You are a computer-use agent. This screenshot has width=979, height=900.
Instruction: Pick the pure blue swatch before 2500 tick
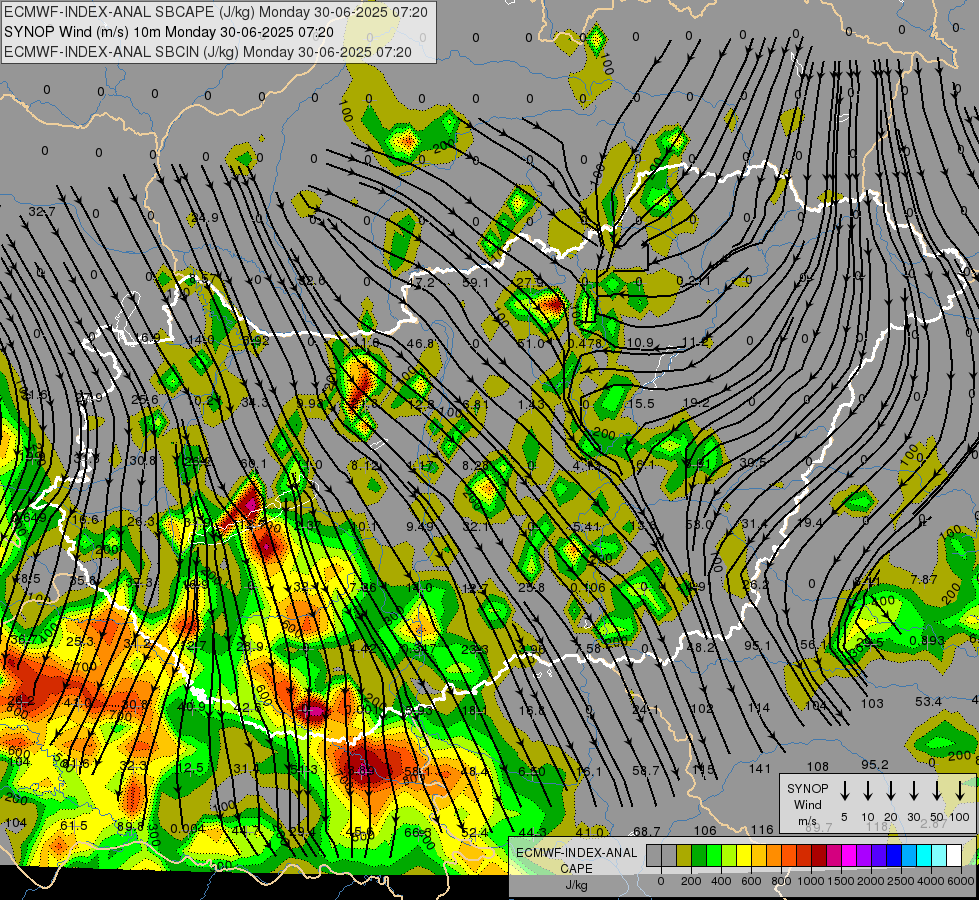[893, 856]
